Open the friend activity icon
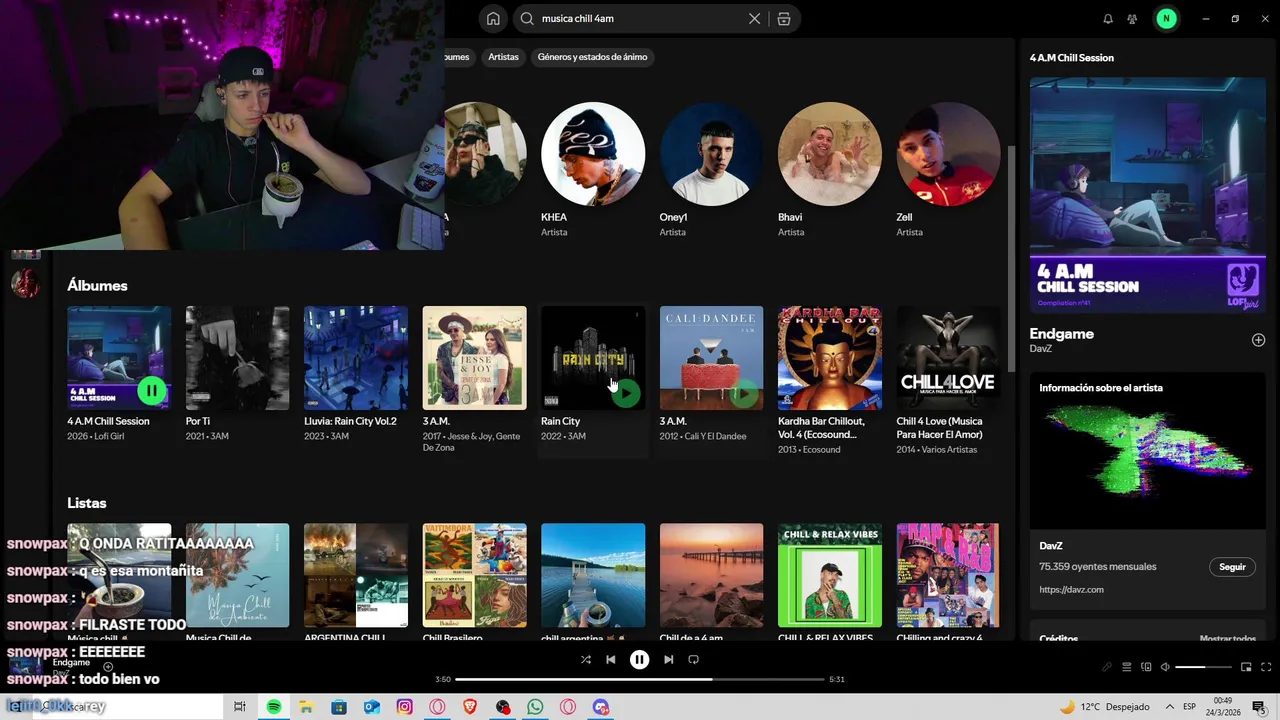The image size is (1280, 720). pos(1132,18)
